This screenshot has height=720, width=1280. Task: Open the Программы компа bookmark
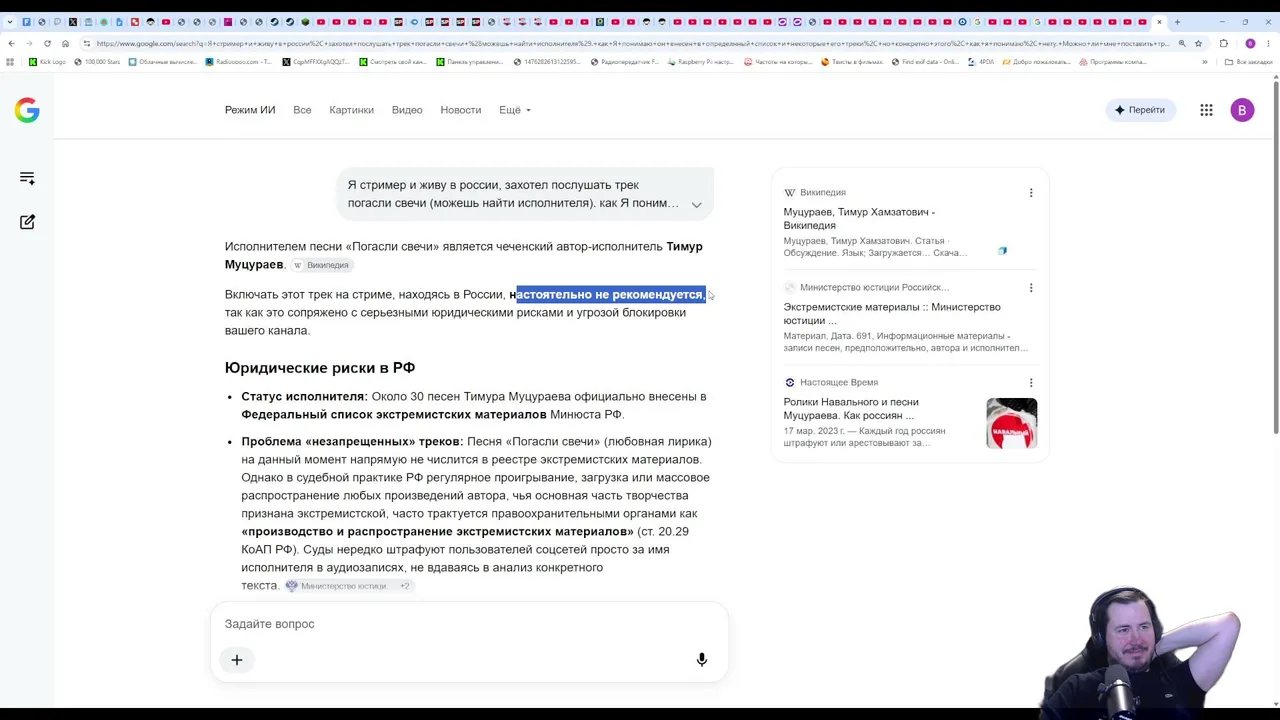1112,62
